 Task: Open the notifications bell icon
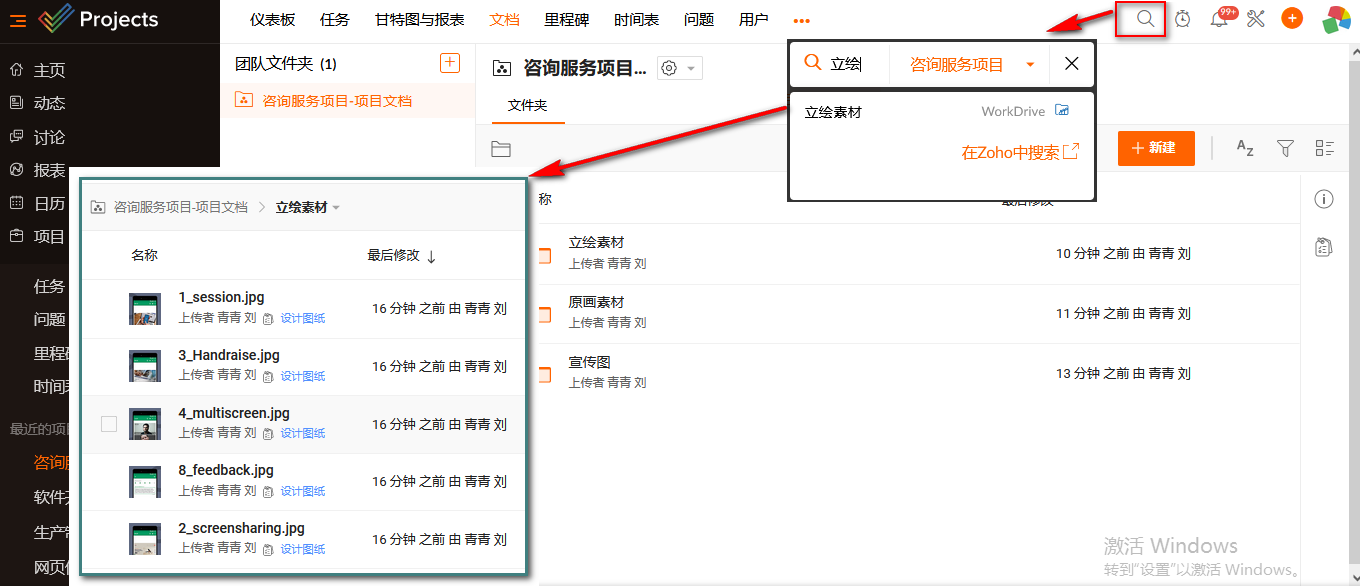1219,19
